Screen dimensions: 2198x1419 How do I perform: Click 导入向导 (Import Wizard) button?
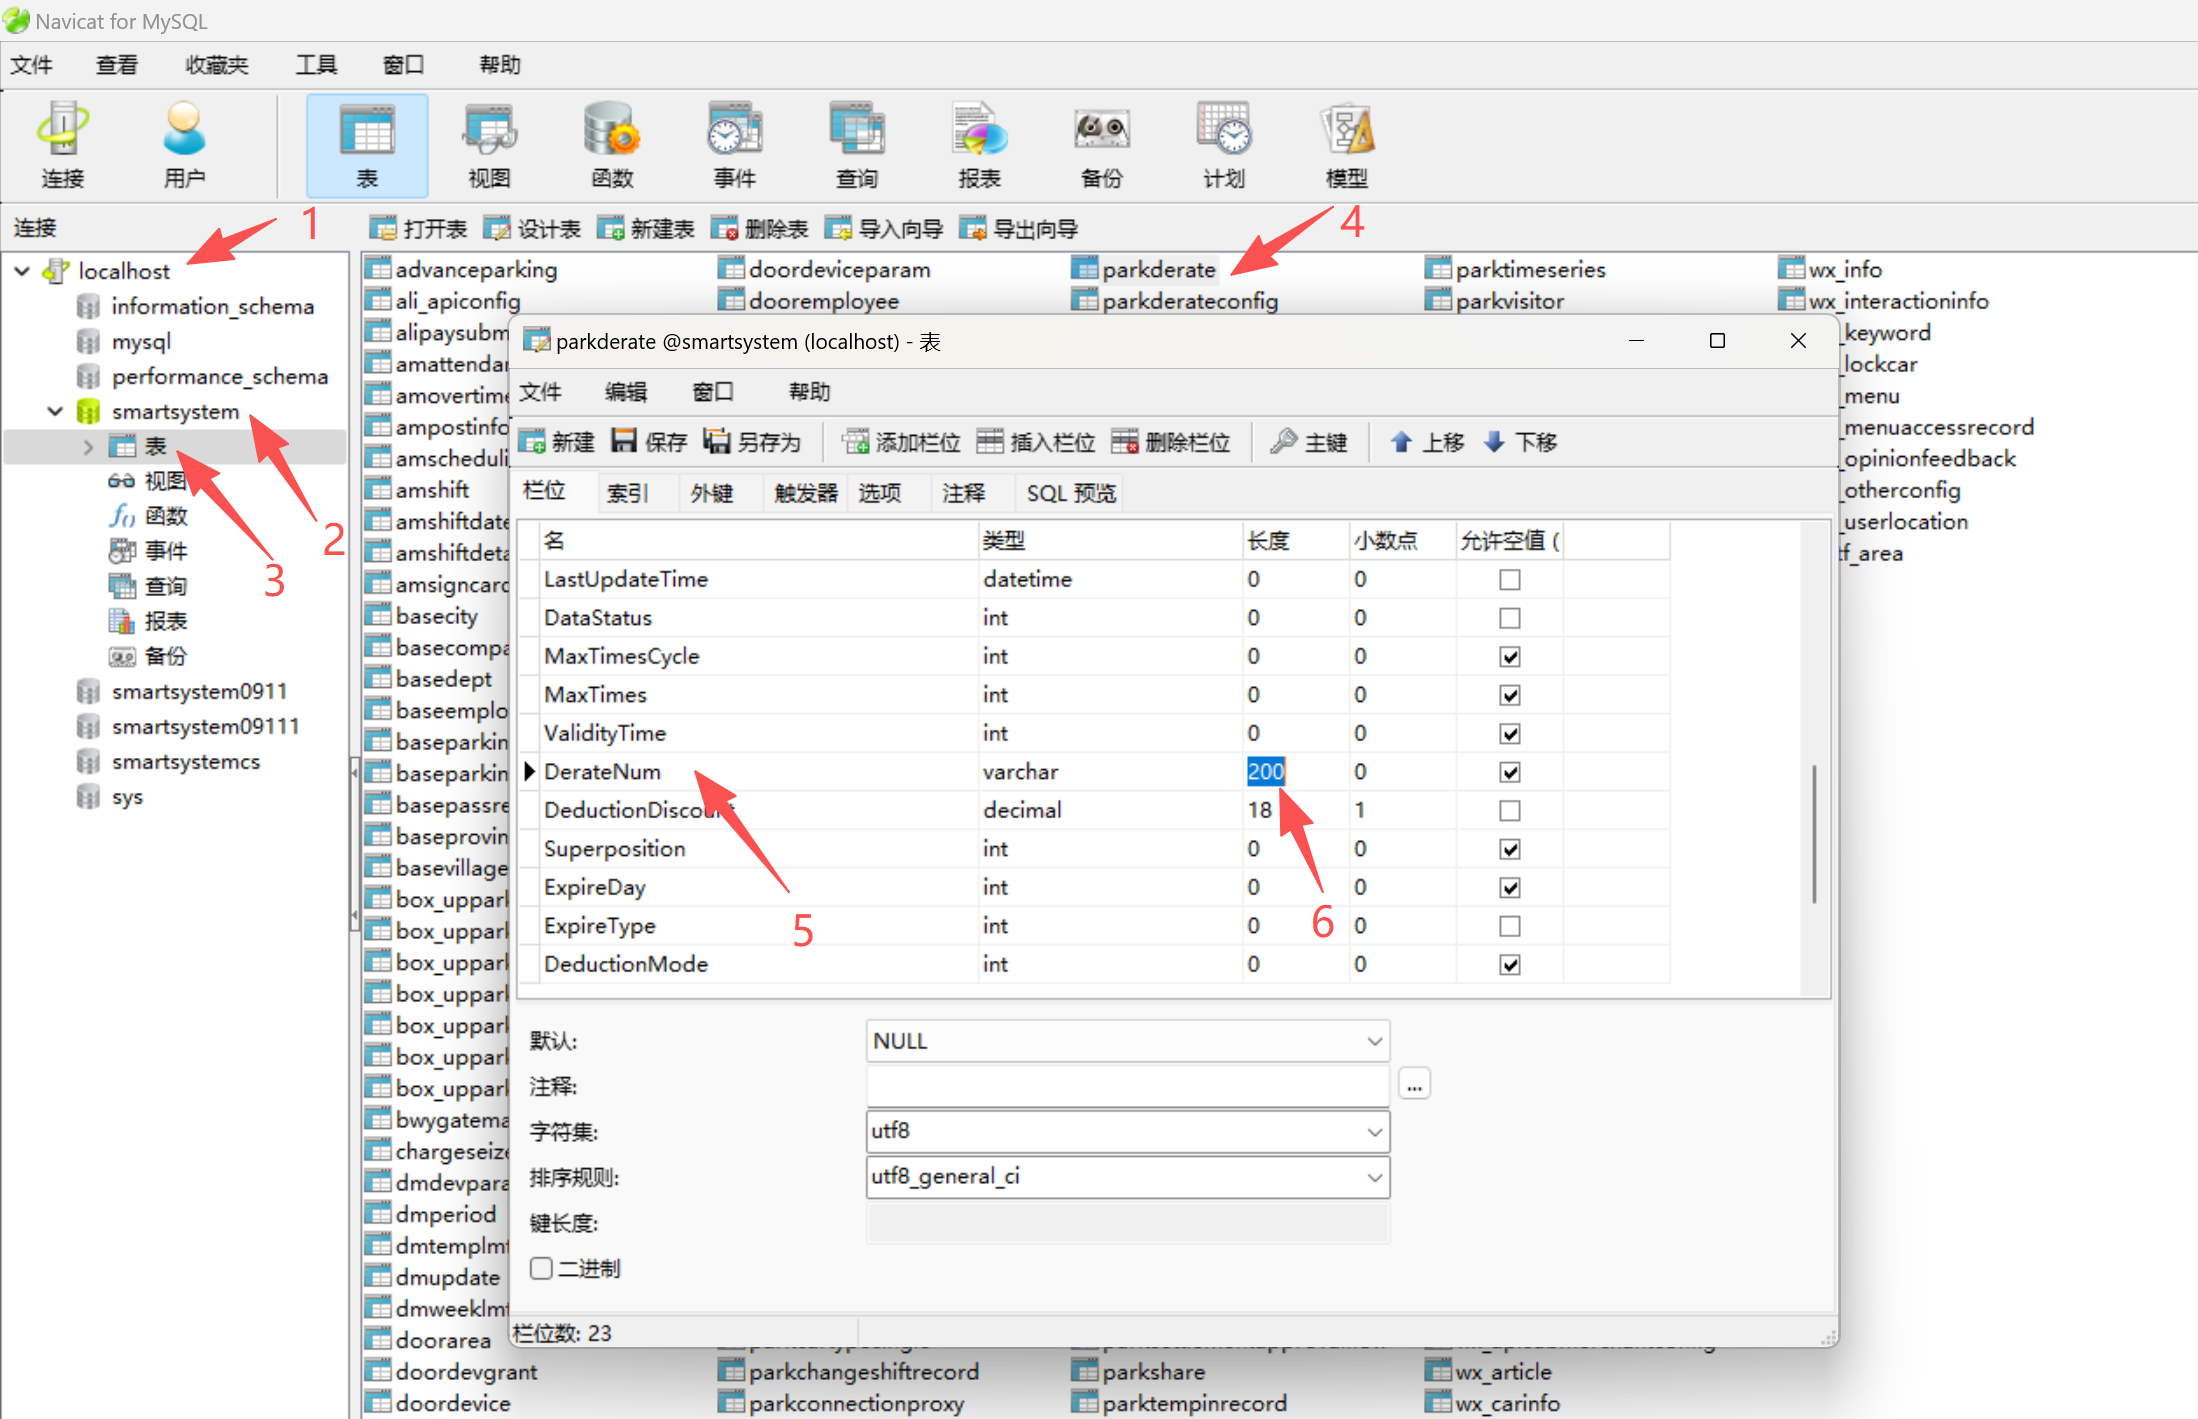point(884,229)
